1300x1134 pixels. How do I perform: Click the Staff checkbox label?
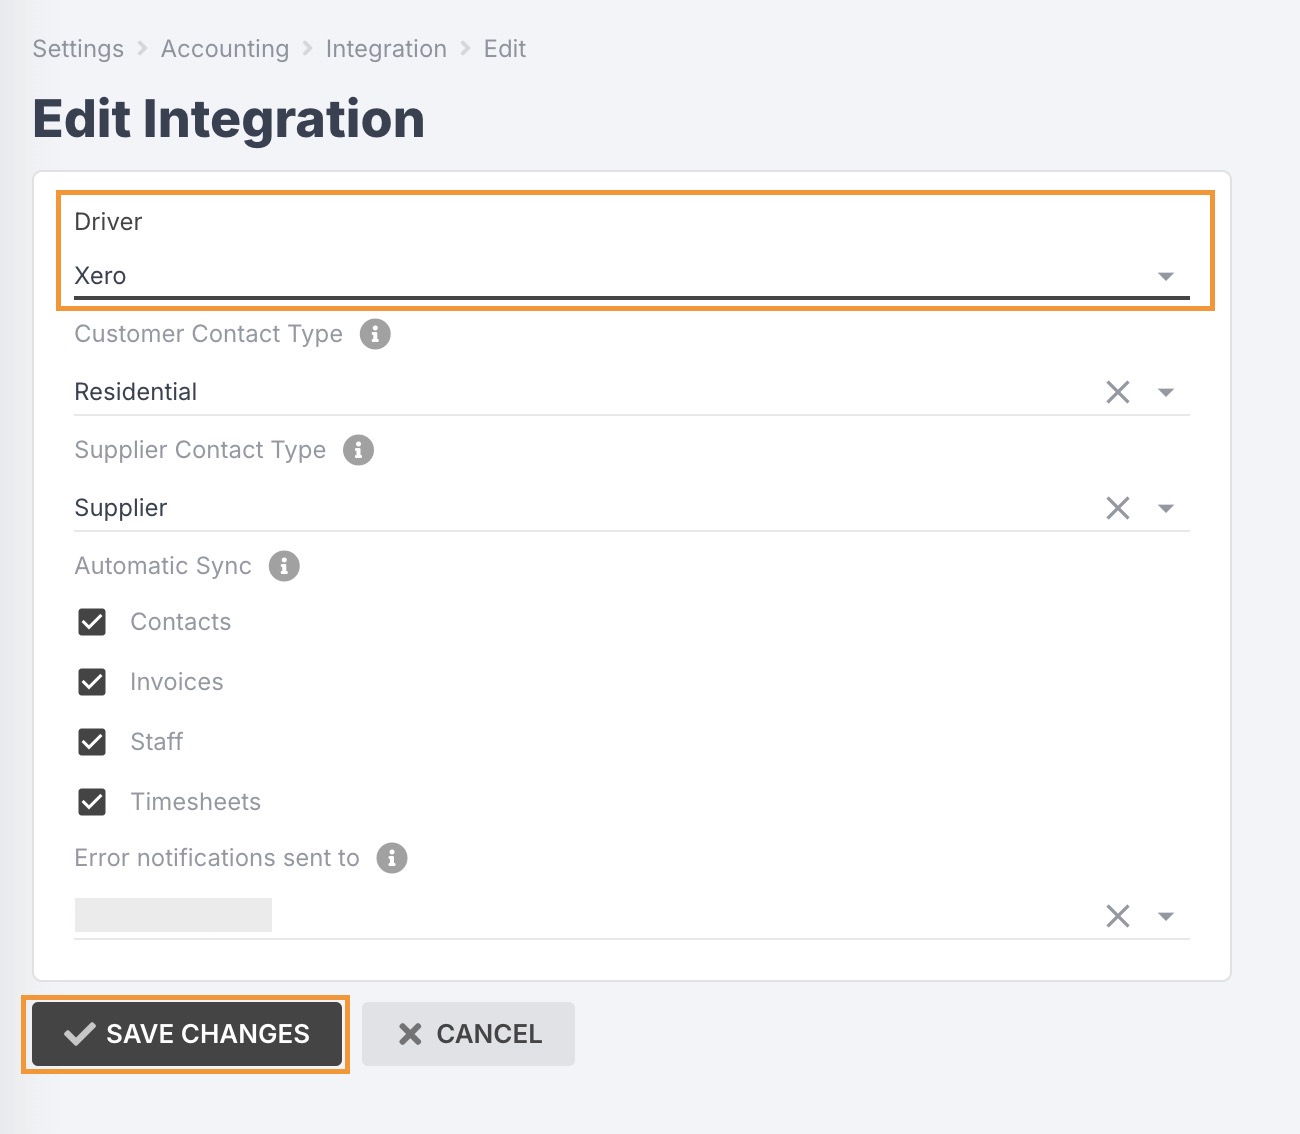(x=157, y=742)
